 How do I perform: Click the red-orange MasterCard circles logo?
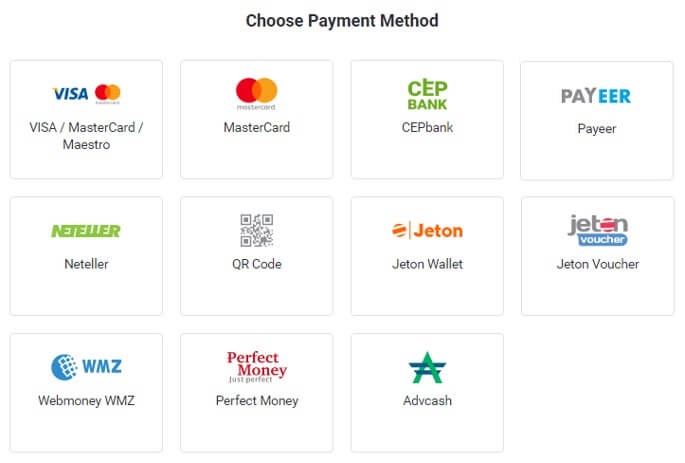pyautogui.click(x=256, y=94)
